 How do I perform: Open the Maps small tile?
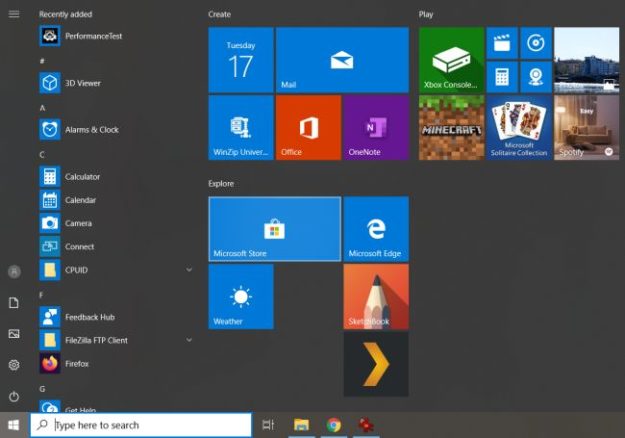point(536,77)
